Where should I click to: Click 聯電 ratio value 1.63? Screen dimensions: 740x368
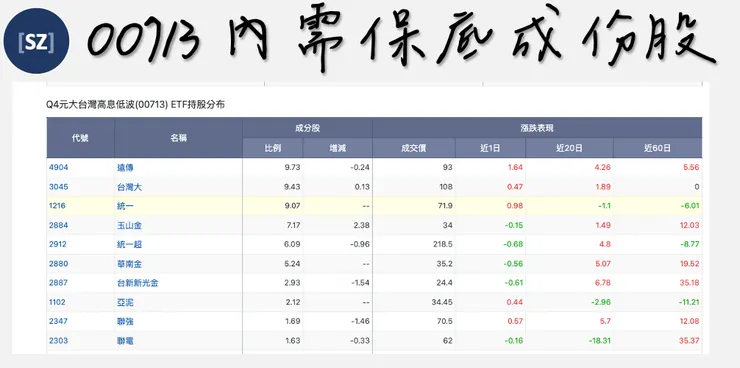pos(293,340)
